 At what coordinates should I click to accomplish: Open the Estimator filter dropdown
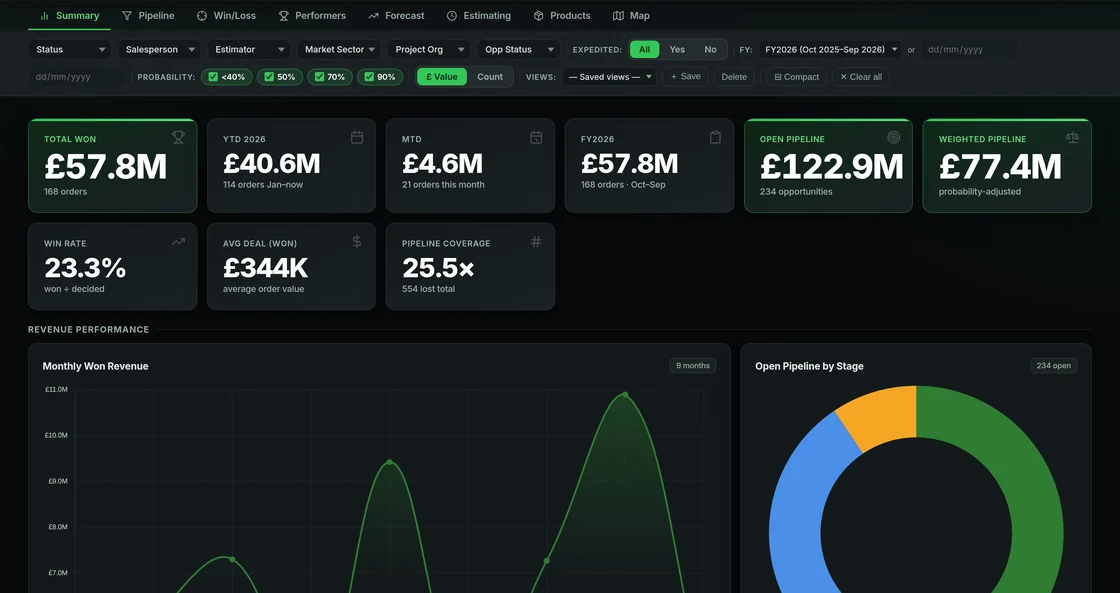click(249, 49)
